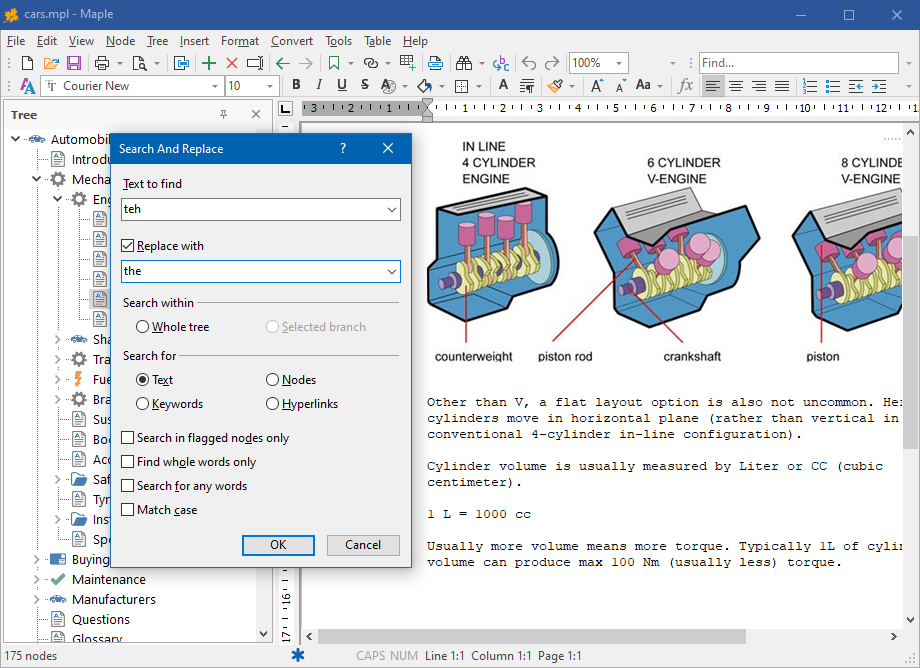
Task: Expand the Buying tree node
Action: 36,560
